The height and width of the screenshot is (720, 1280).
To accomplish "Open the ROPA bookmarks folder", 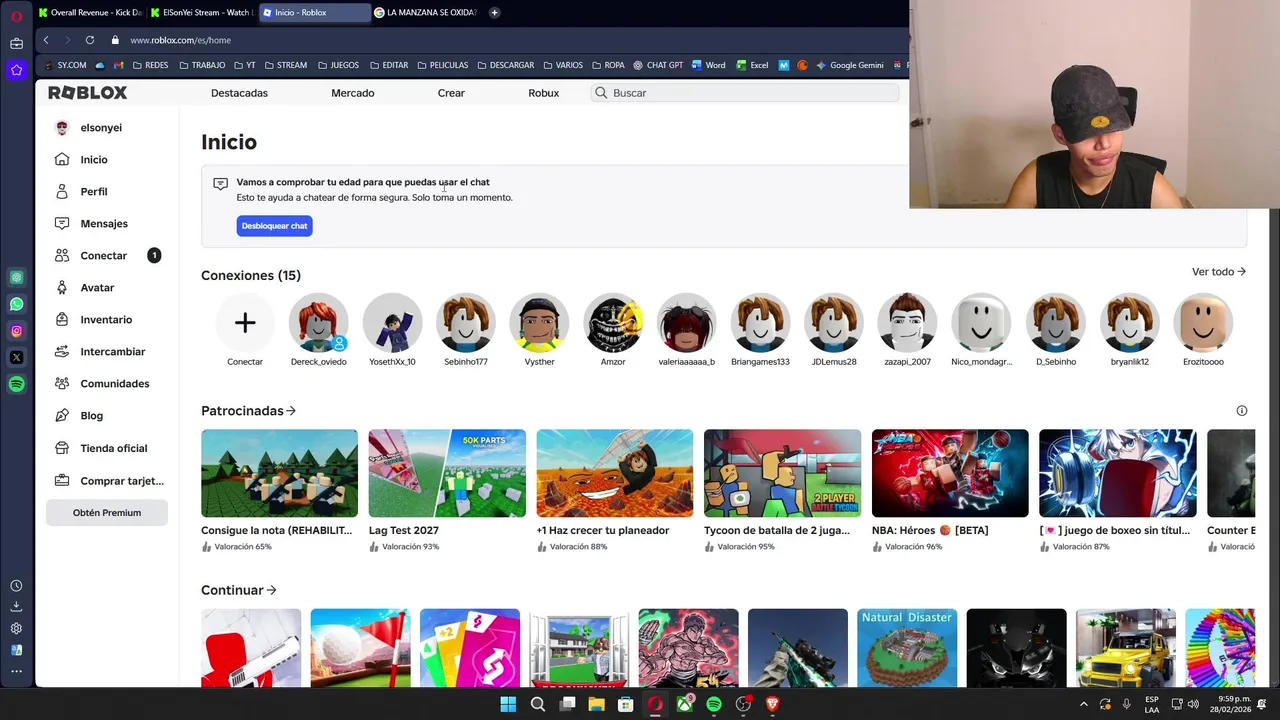I will [x=609, y=65].
